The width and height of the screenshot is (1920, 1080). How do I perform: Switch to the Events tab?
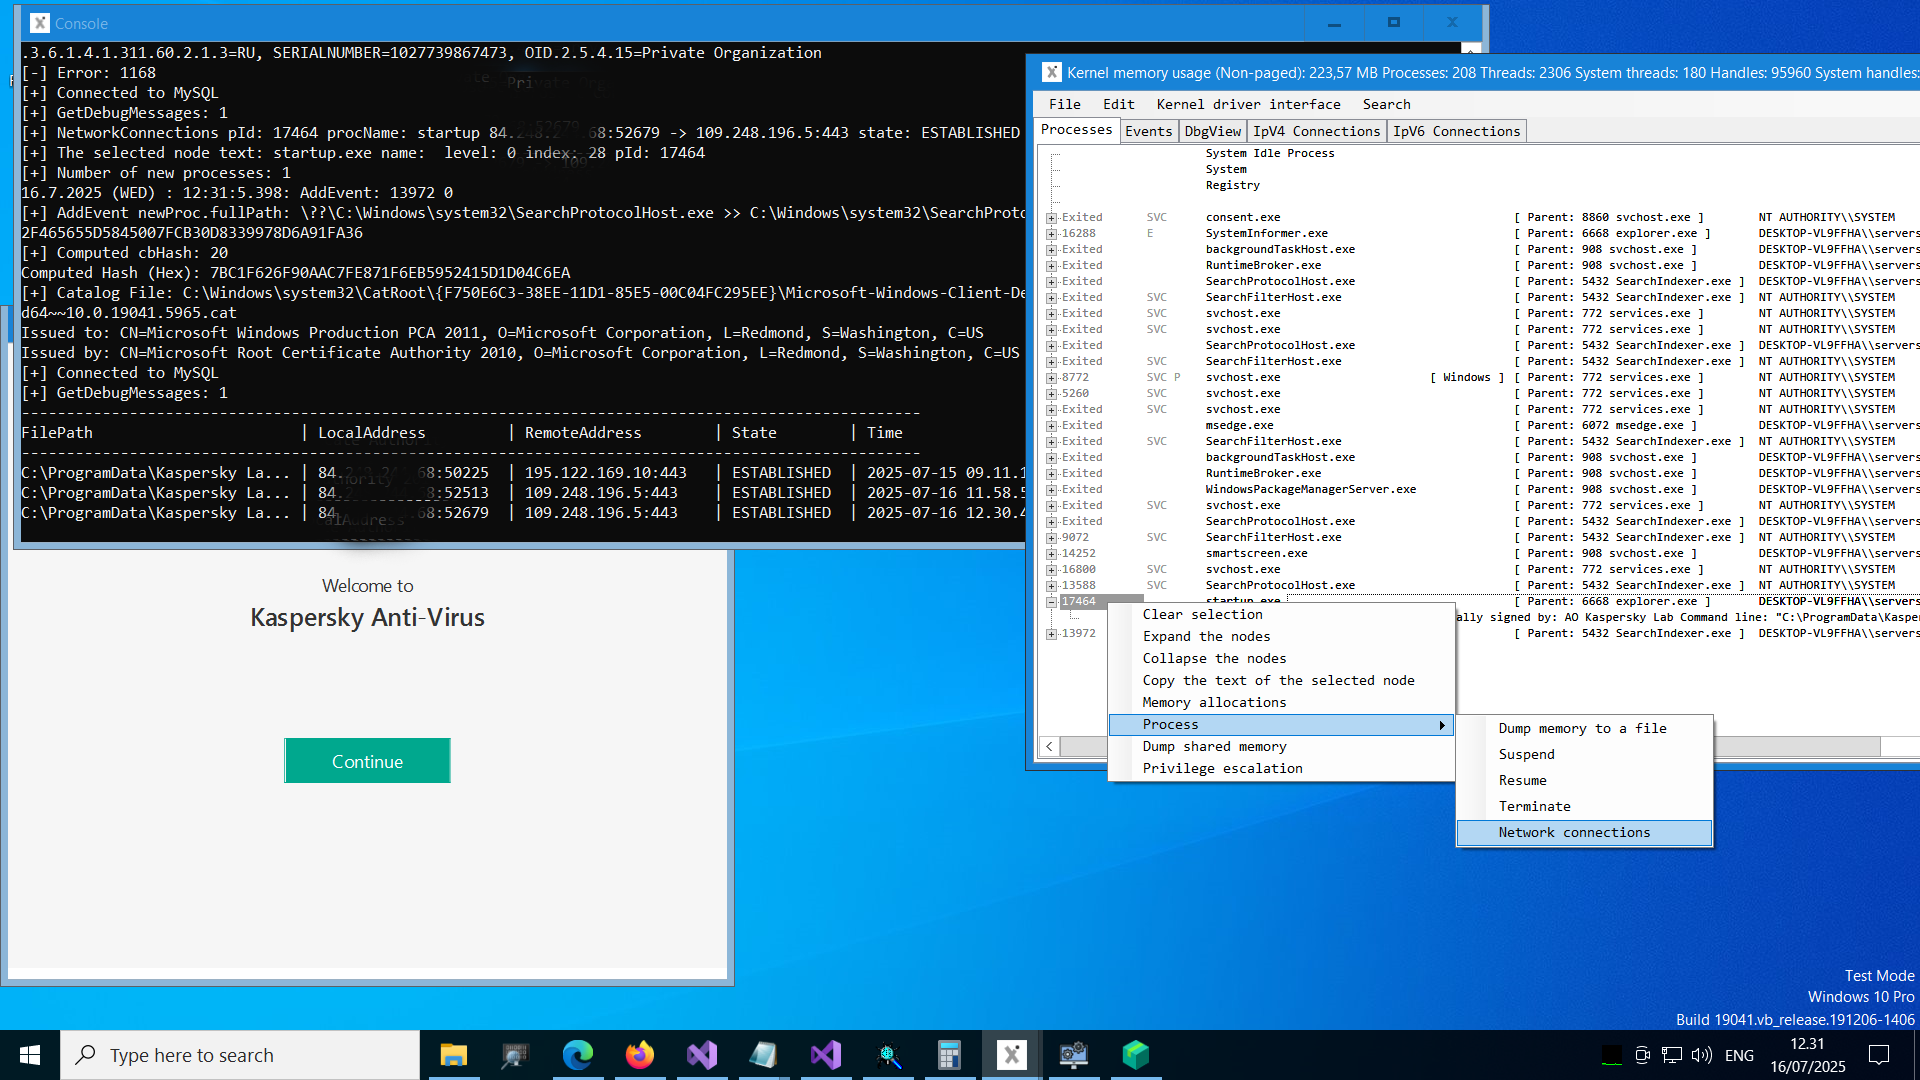click(1148, 131)
